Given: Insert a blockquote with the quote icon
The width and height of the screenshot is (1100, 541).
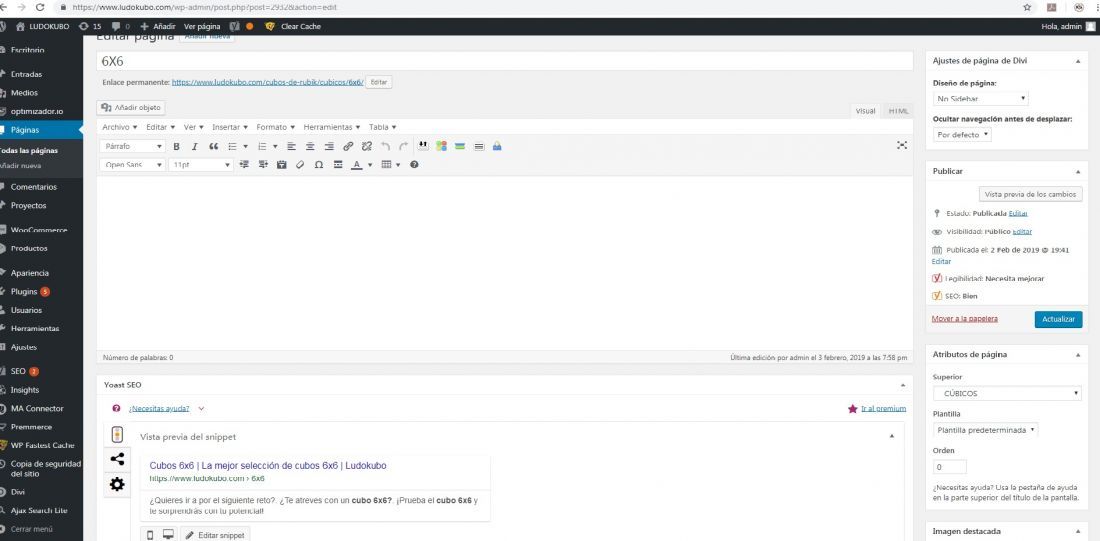Looking at the screenshot, I should click(214, 147).
